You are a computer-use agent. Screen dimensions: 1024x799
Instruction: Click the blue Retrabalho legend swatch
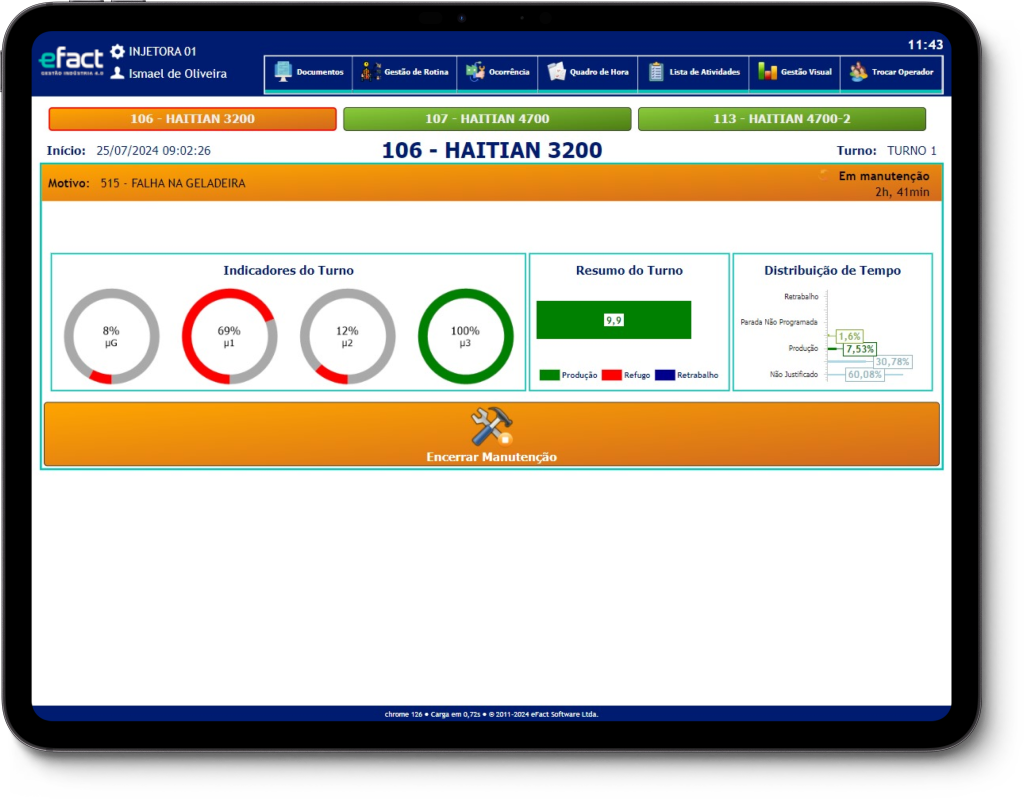665,375
